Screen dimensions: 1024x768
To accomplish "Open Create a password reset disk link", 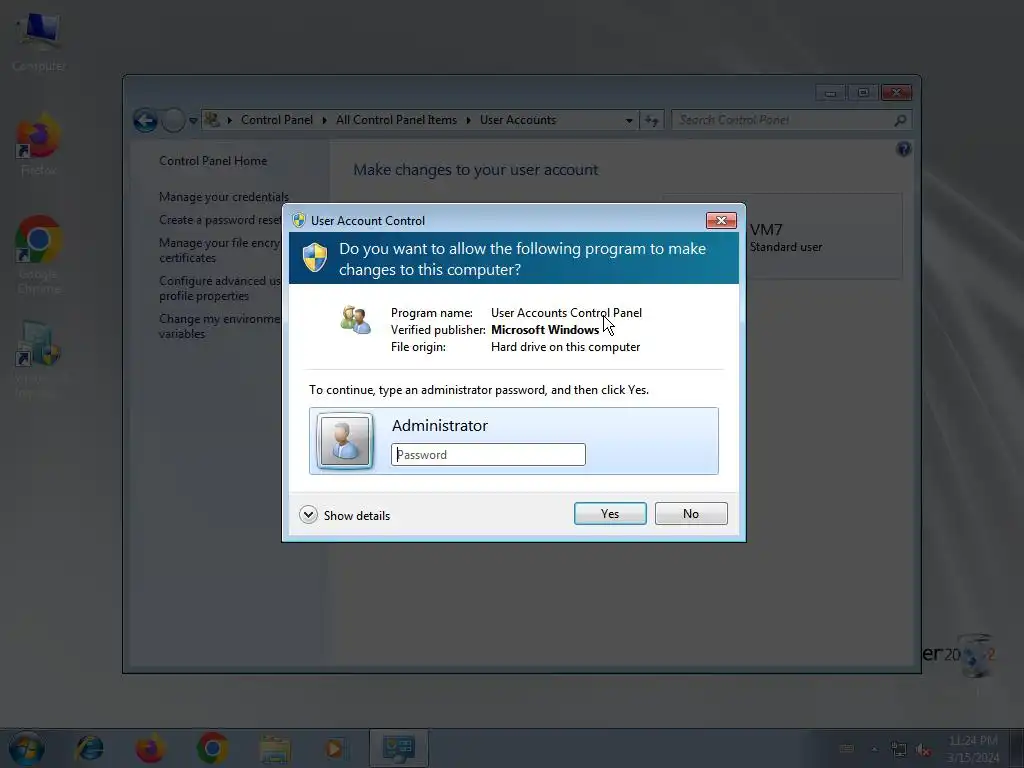I will [220, 220].
